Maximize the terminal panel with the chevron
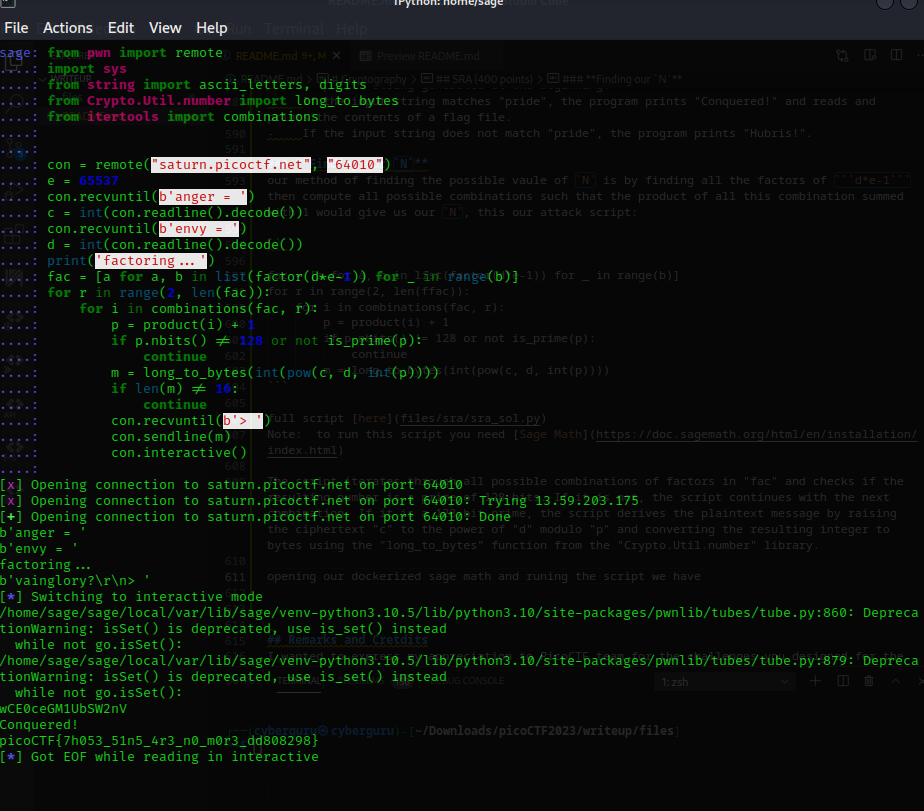This screenshot has width=924, height=811. [896, 681]
